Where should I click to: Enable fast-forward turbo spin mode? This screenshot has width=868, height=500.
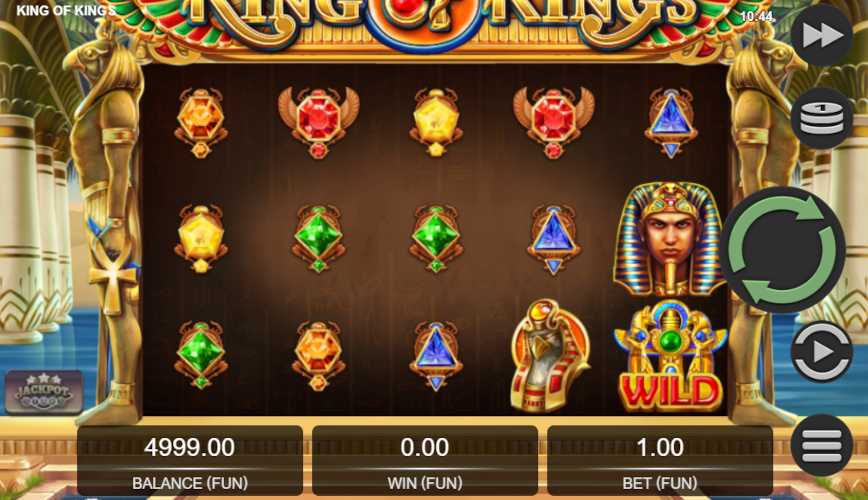point(822,35)
